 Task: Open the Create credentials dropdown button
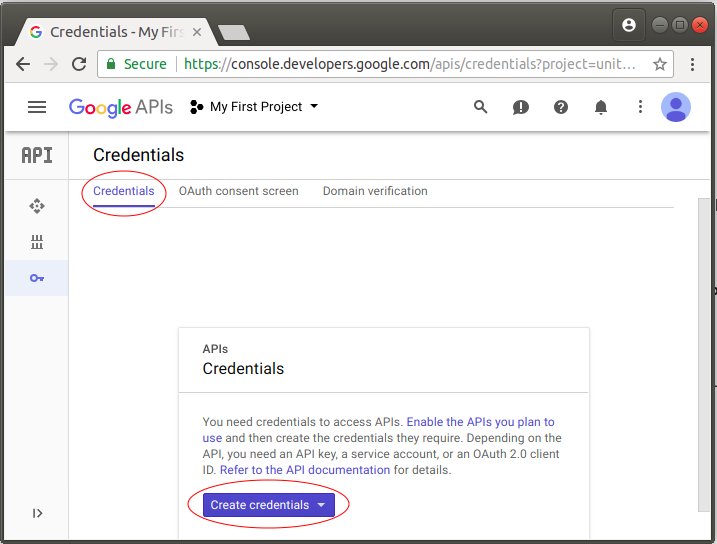pyautogui.click(x=269, y=505)
